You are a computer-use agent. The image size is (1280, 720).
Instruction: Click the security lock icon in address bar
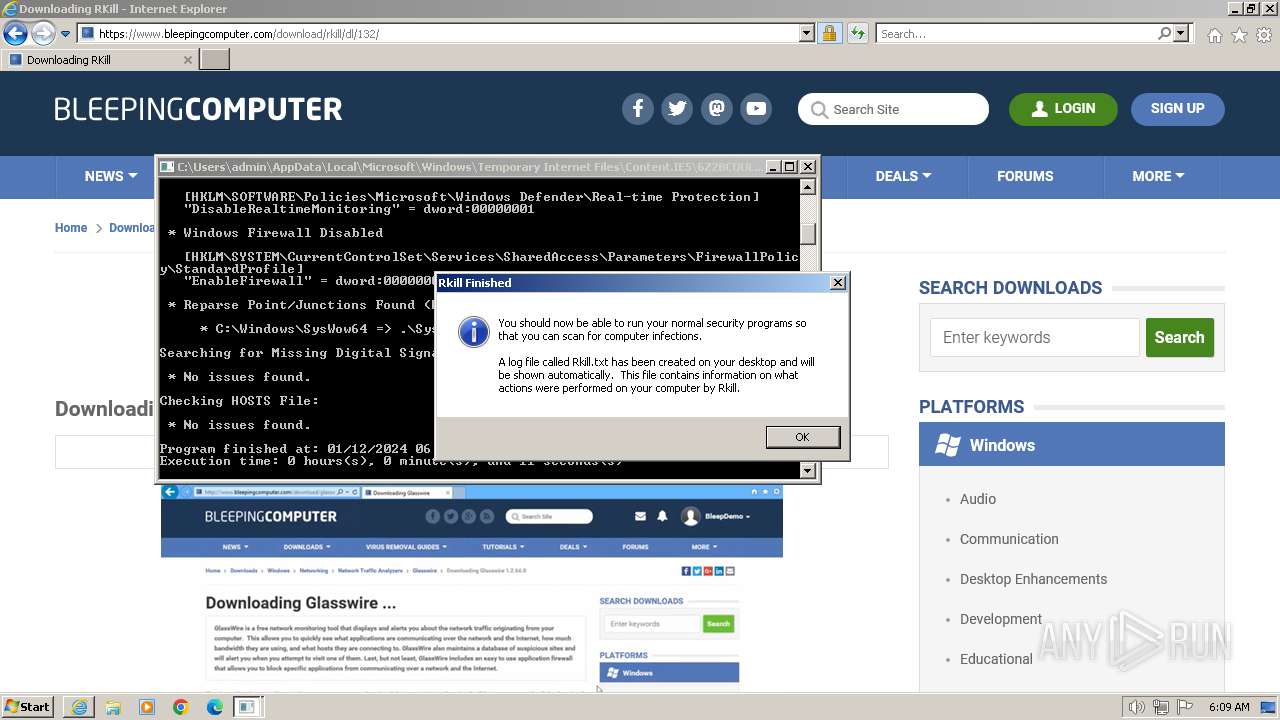pyautogui.click(x=829, y=34)
